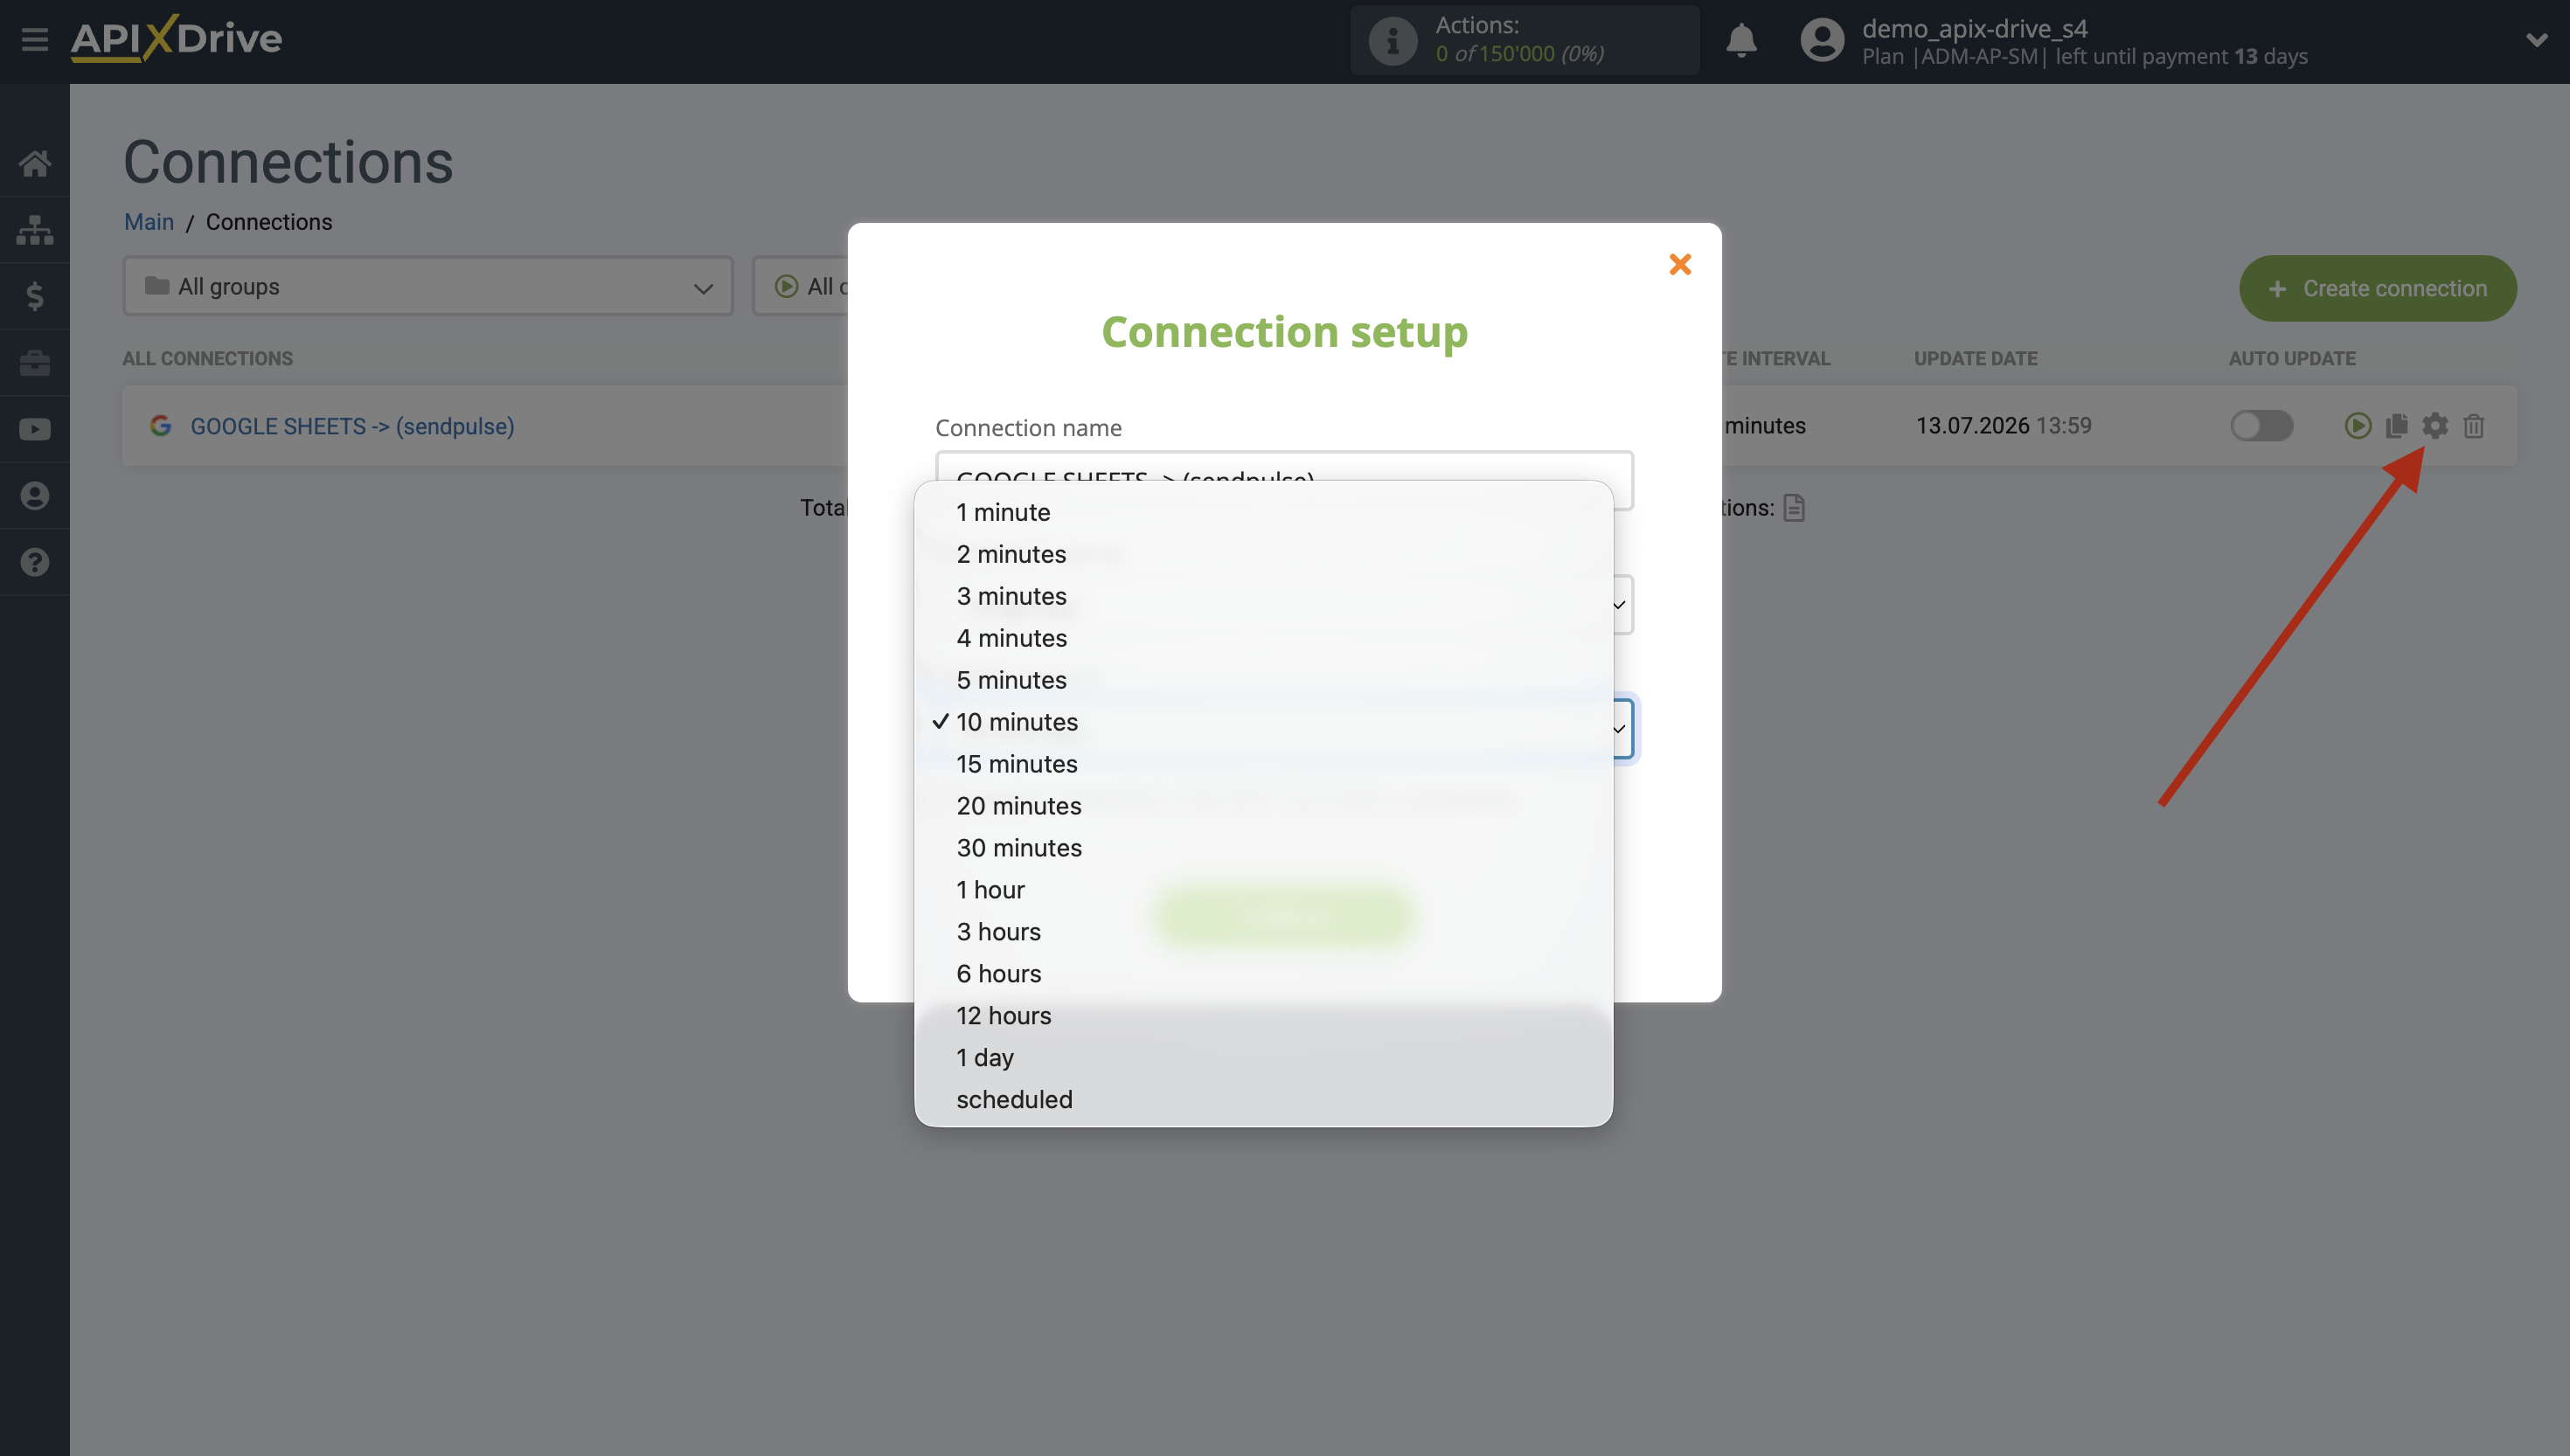Image resolution: width=2570 pixels, height=1456 pixels.
Task: Click the ApiX-Drive logo
Action: tap(176, 39)
